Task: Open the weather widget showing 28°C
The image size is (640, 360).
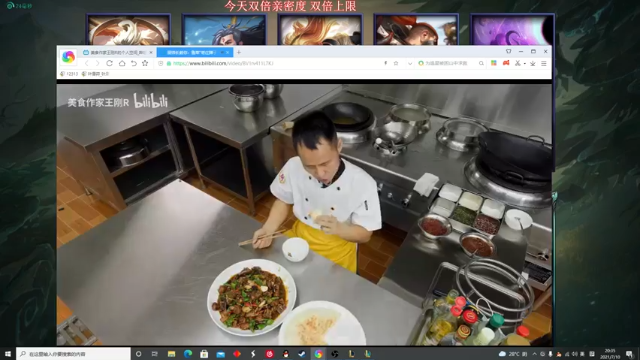Action: tap(513, 354)
